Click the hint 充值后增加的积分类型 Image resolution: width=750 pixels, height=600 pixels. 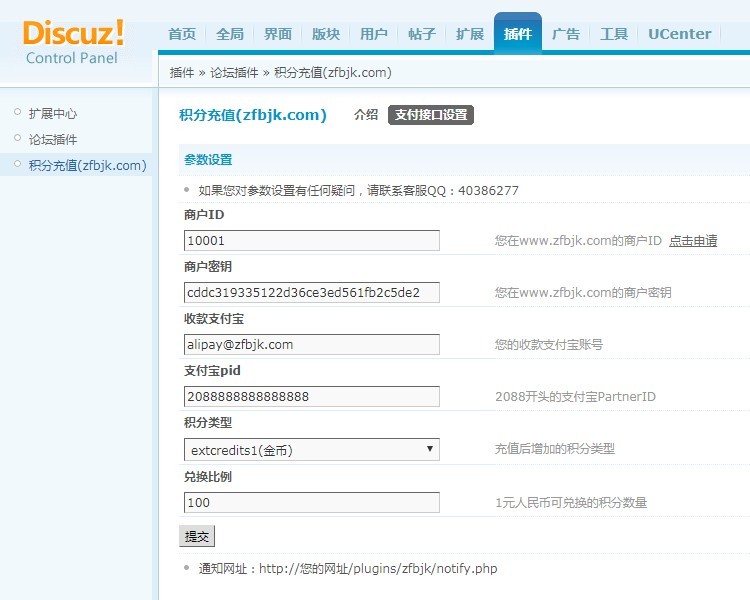[555, 449]
